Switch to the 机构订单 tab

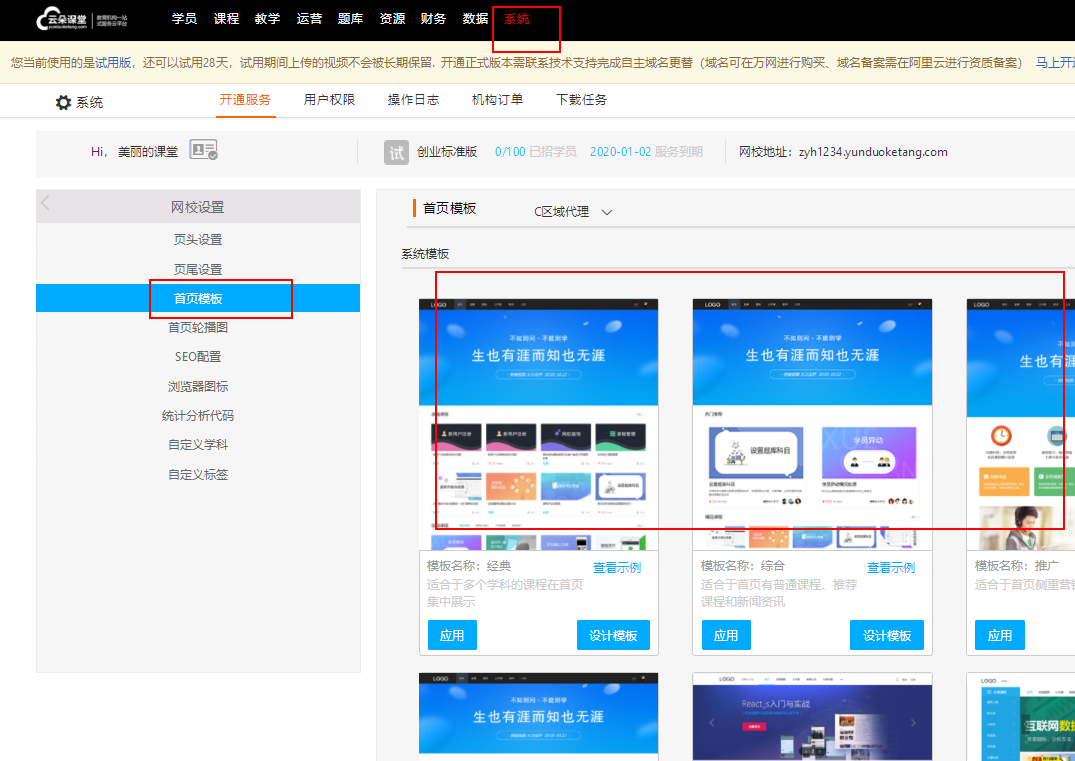pos(497,100)
